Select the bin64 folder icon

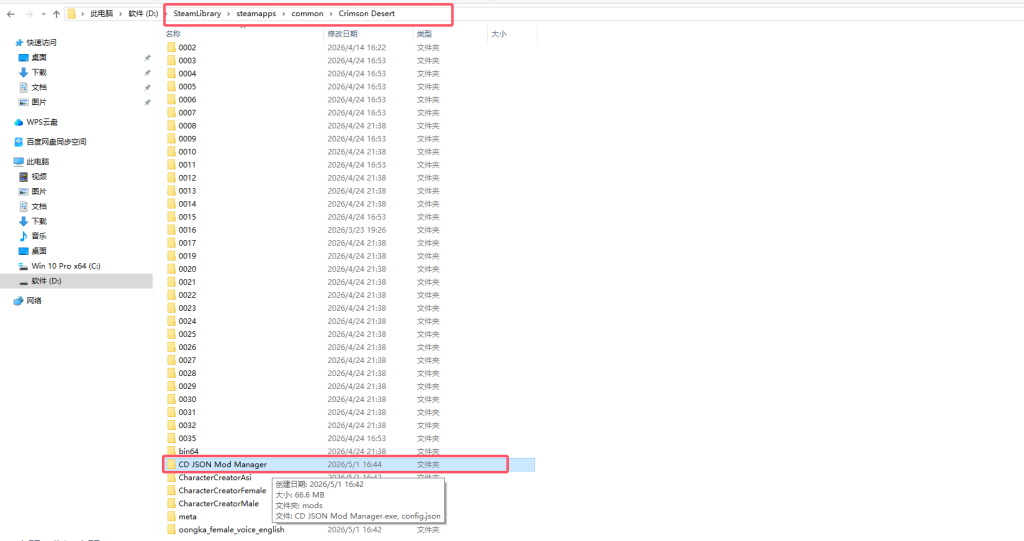171,451
